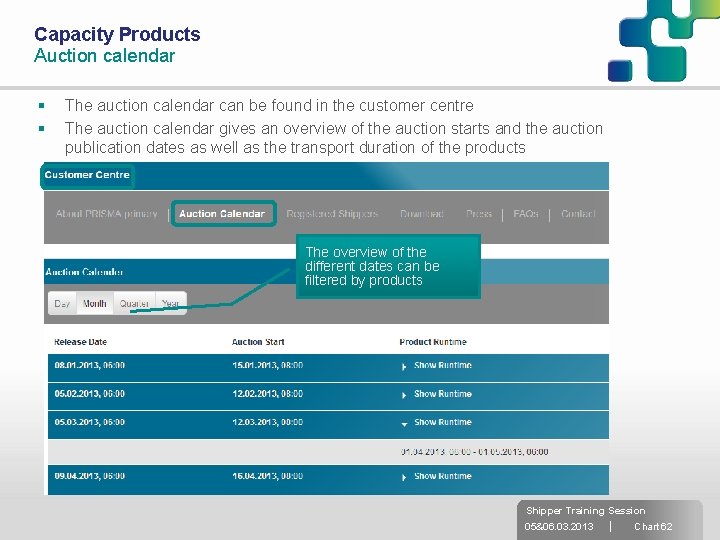
Task: Click Show Runtime link for 15.01.2013 auction
Action: point(443,366)
